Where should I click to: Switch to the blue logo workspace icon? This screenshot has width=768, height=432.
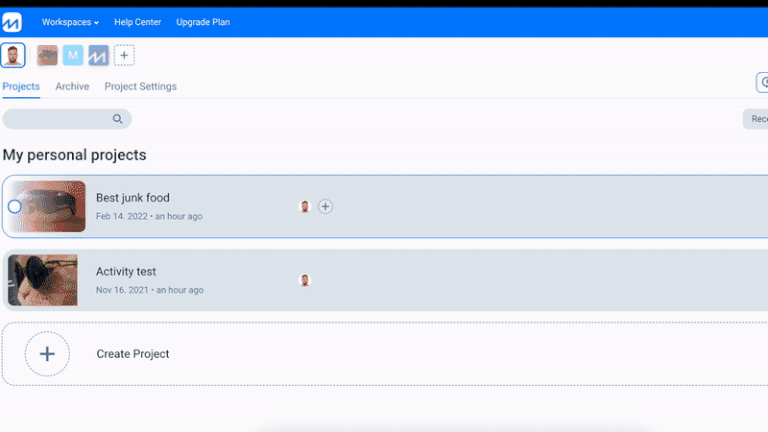tap(98, 55)
